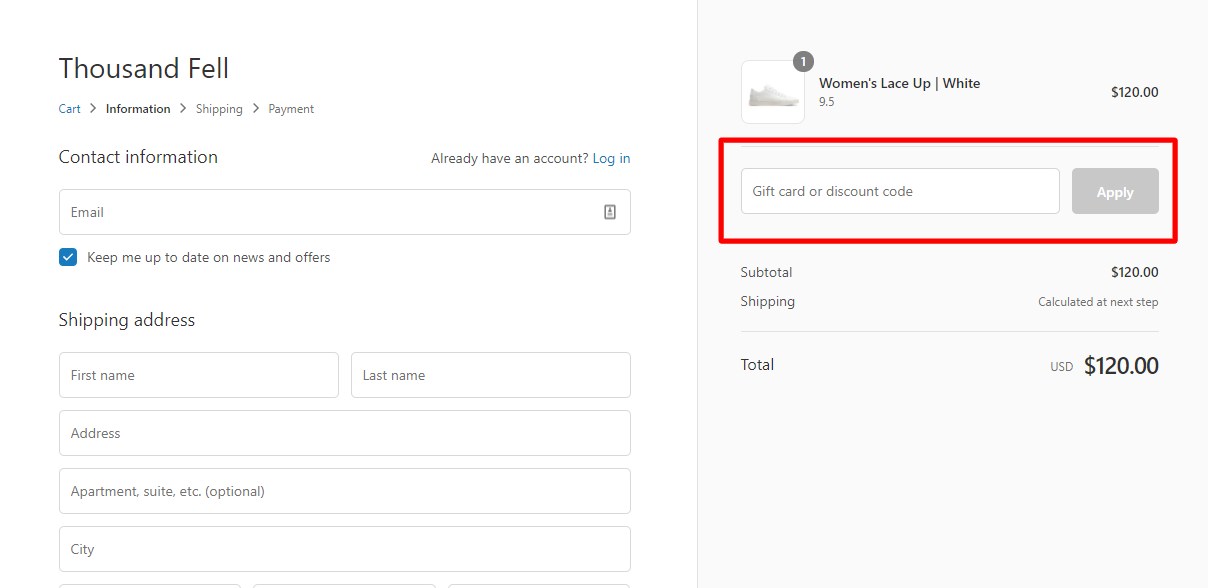Click the Already have an account text

click(510, 158)
